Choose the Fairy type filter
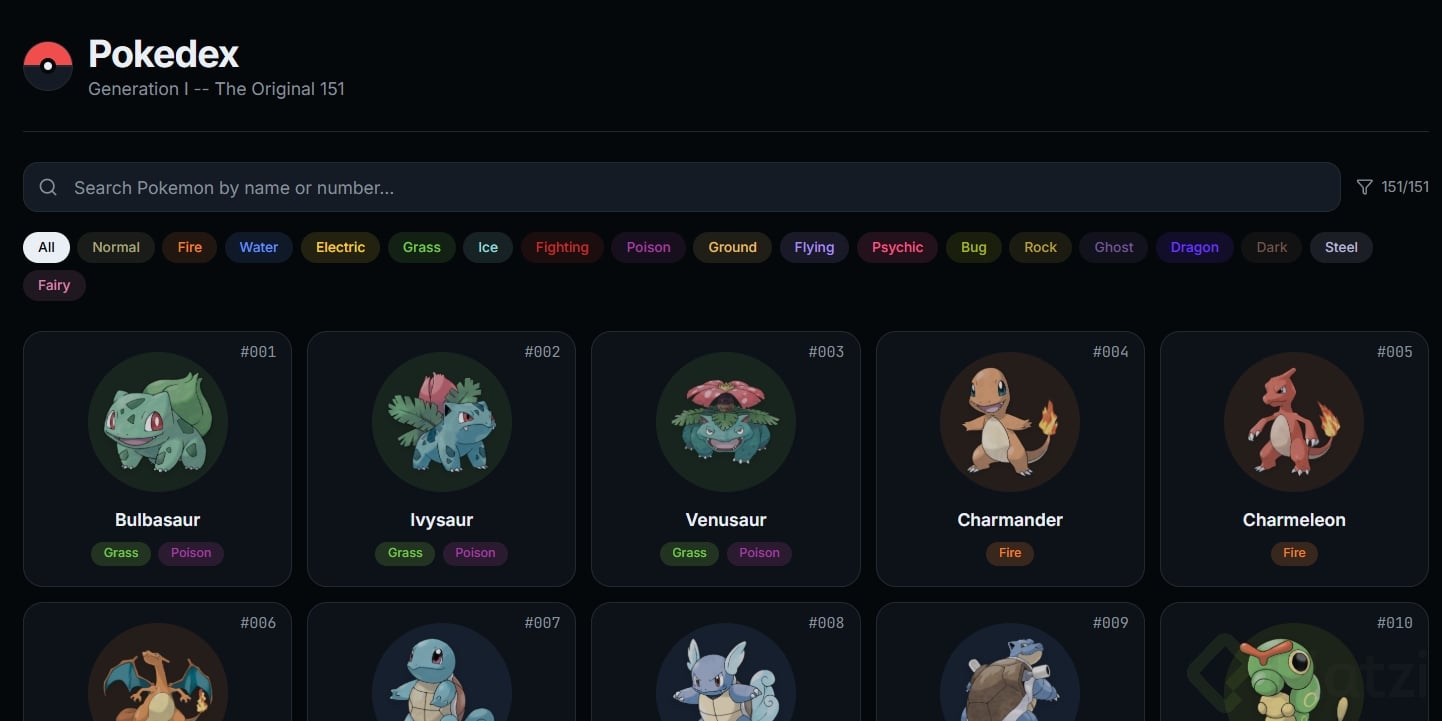 54,285
